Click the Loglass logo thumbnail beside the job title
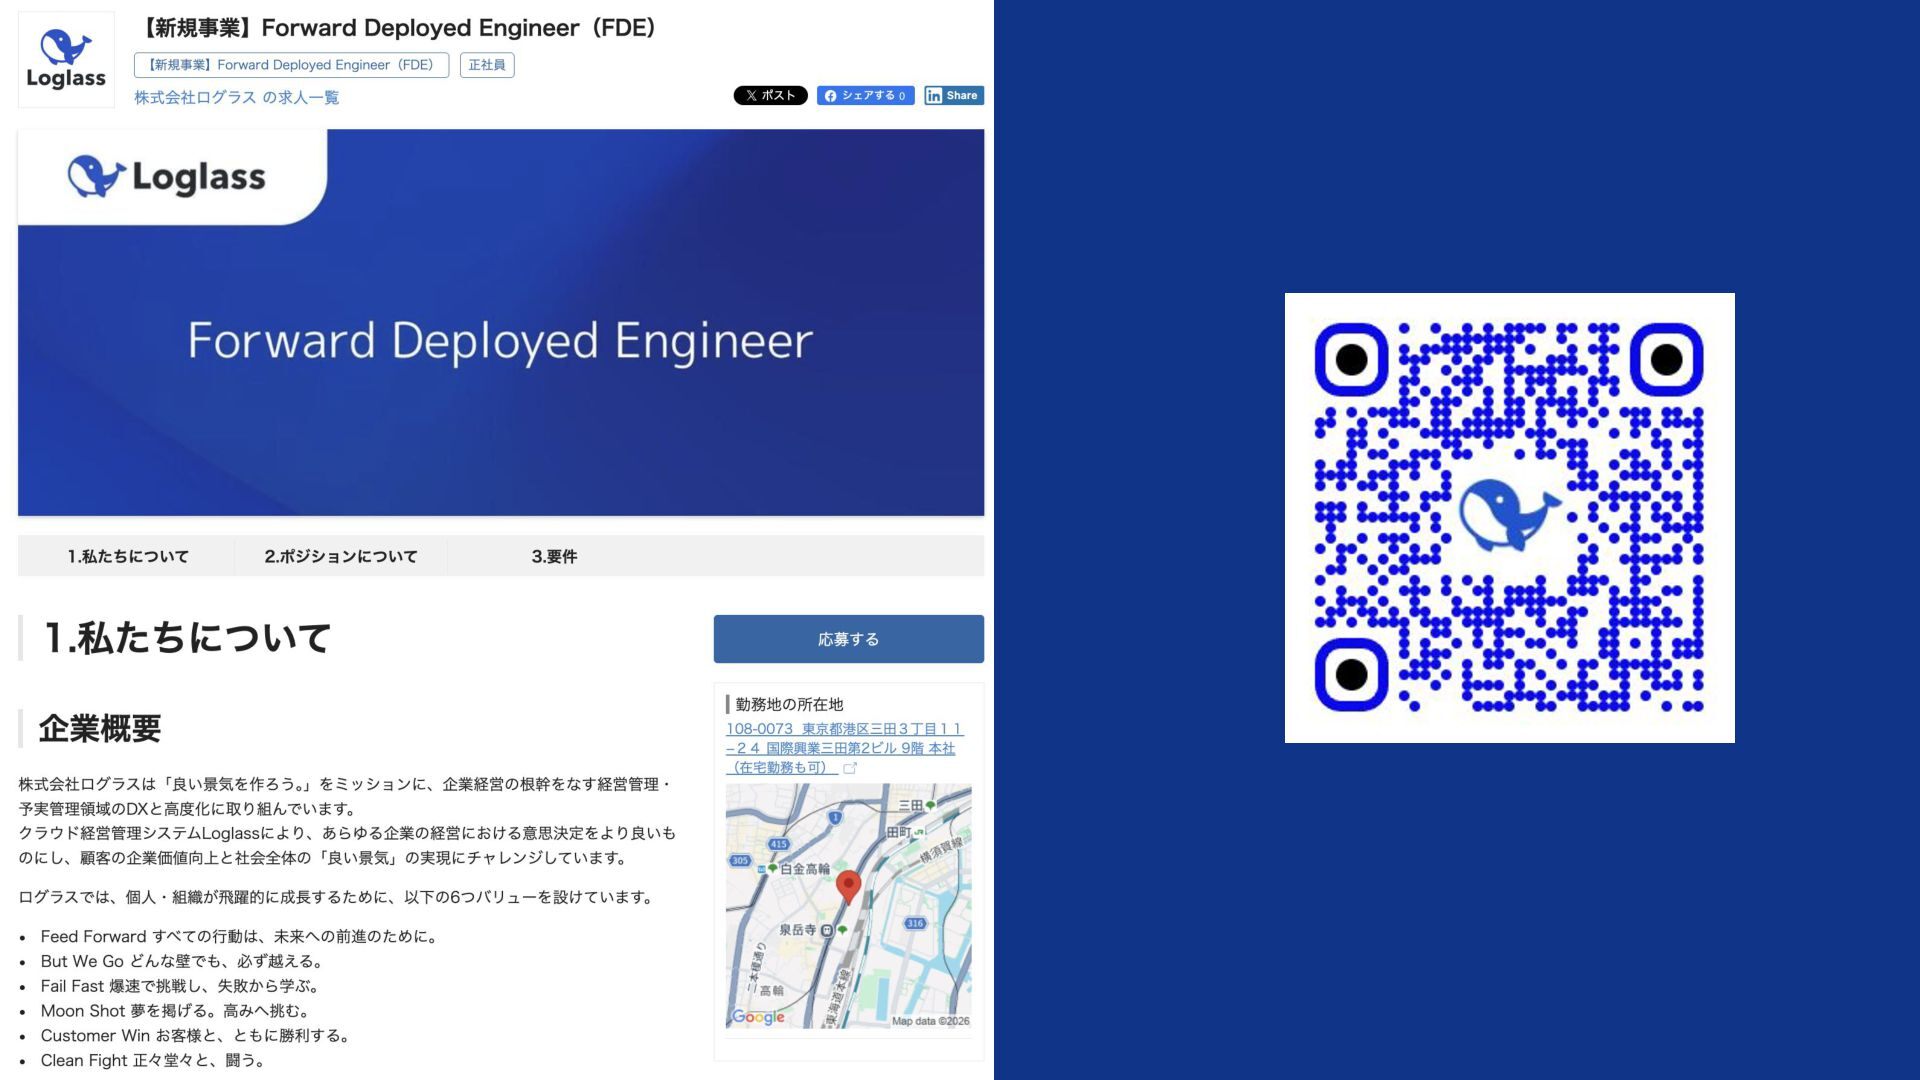 (x=66, y=59)
